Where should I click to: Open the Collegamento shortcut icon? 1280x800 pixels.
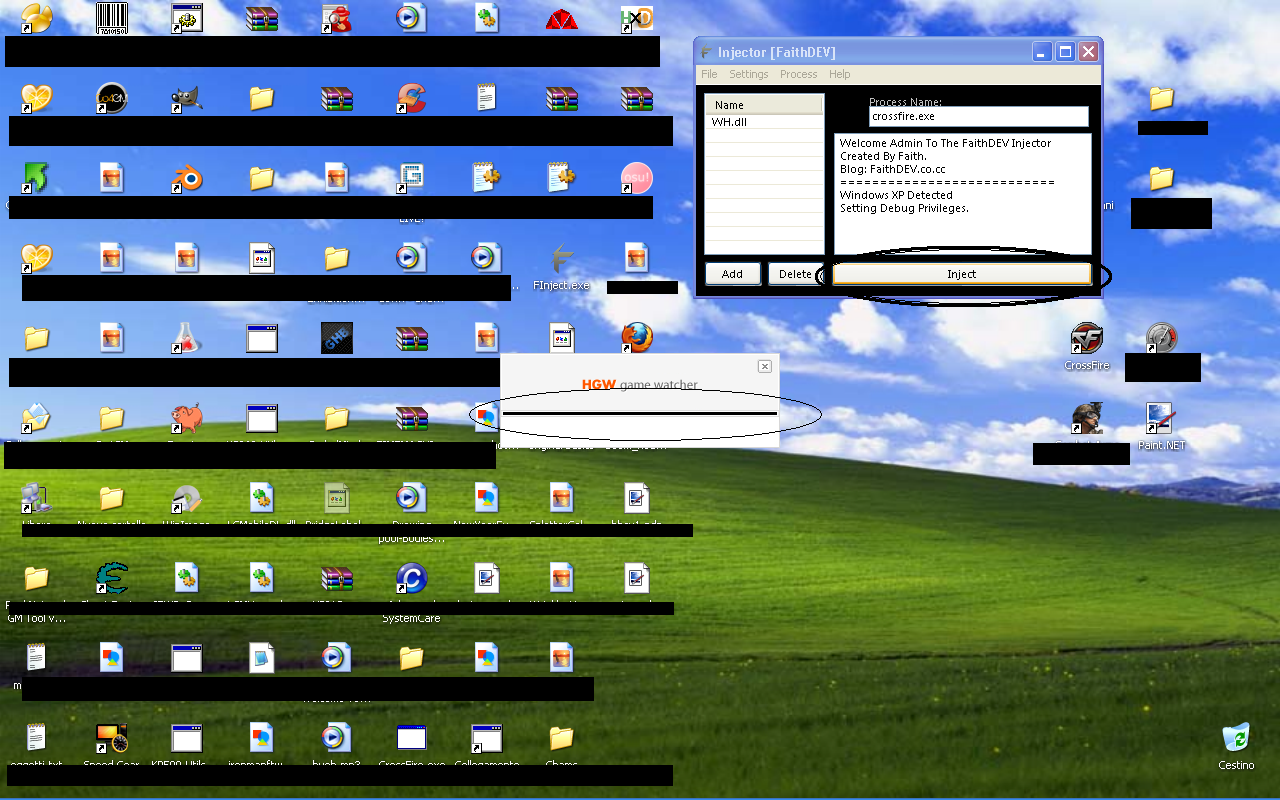coord(486,739)
